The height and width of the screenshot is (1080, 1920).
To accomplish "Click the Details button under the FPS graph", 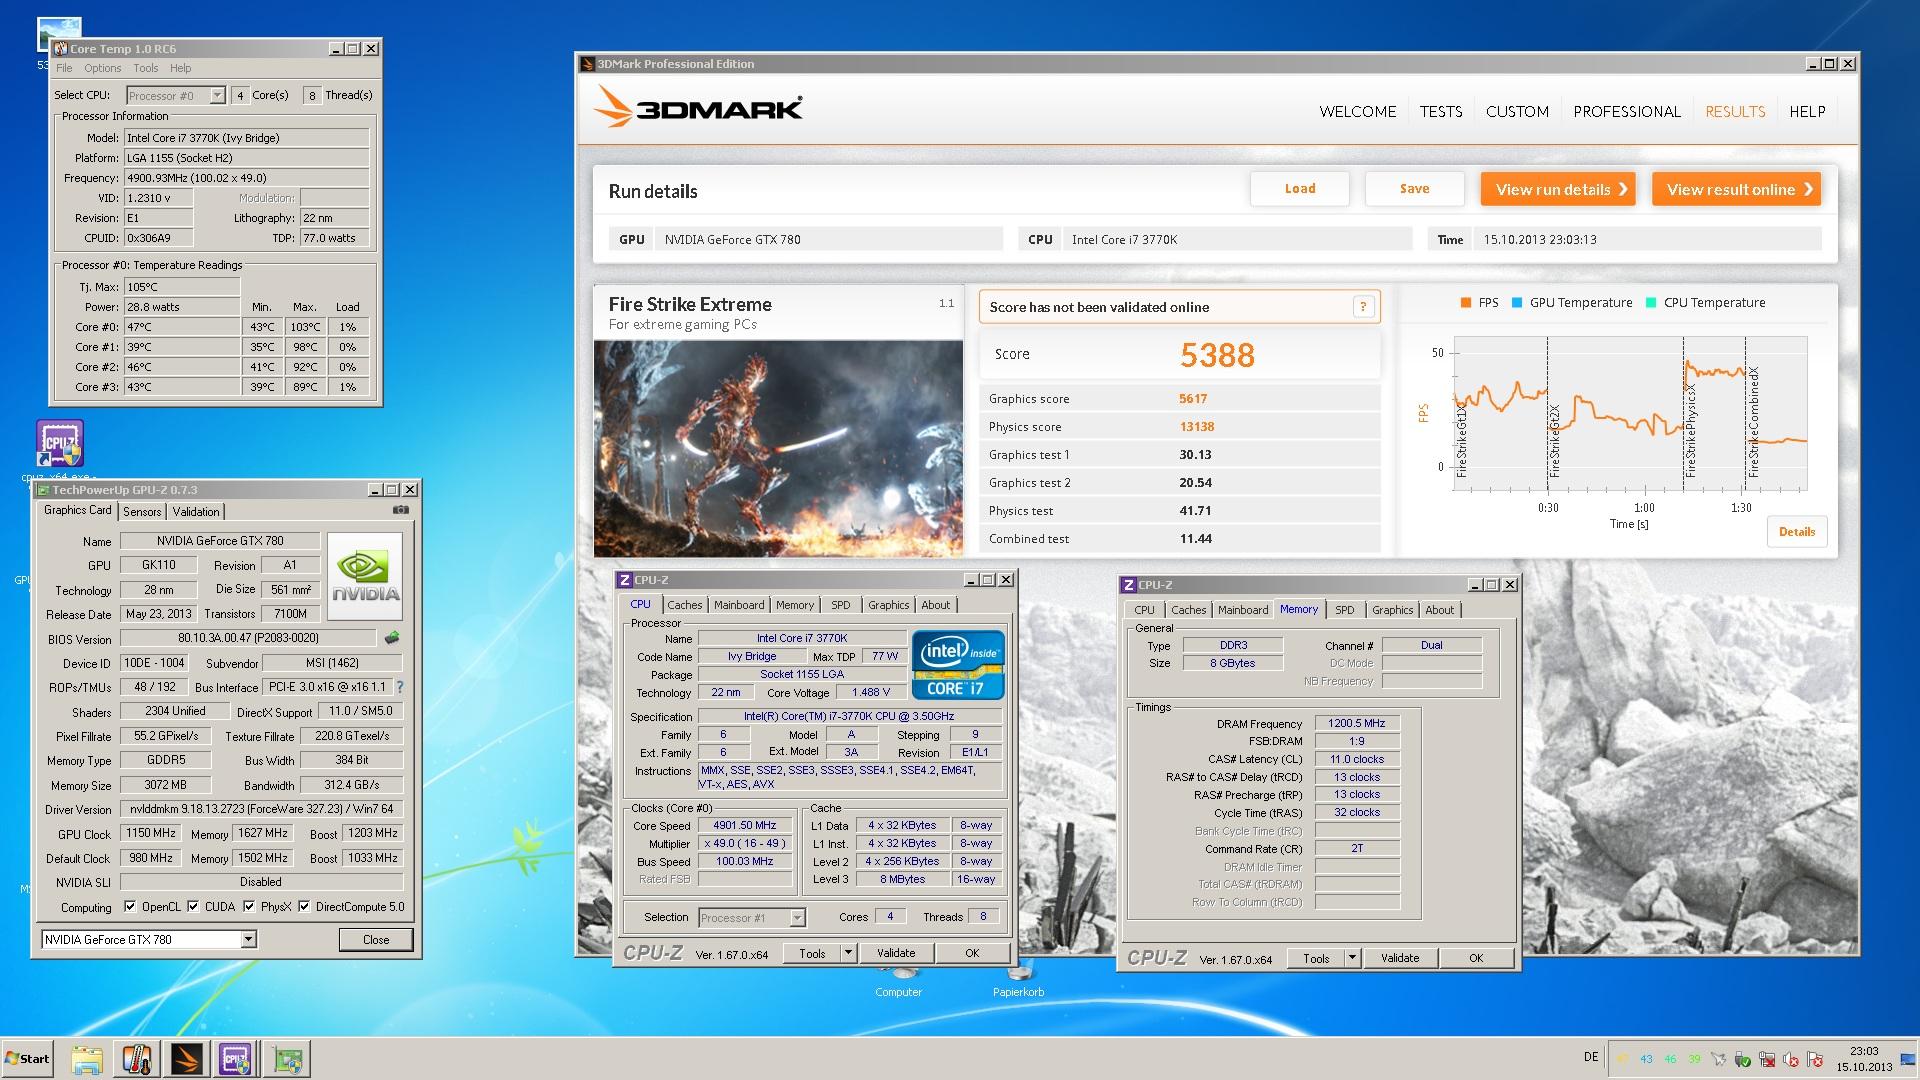I will (1797, 532).
